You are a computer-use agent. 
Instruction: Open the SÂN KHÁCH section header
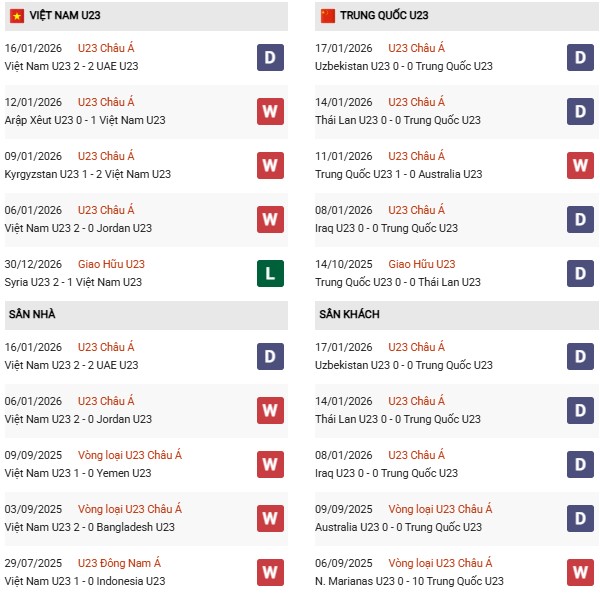pyautogui.click(x=351, y=314)
